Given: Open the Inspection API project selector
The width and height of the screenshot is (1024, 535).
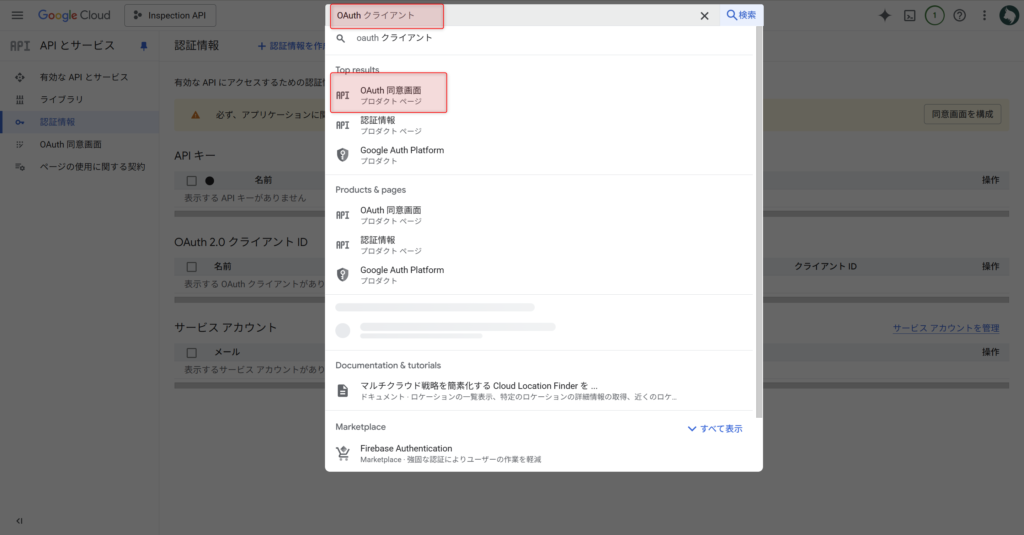Looking at the screenshot, I should [170, 16].
